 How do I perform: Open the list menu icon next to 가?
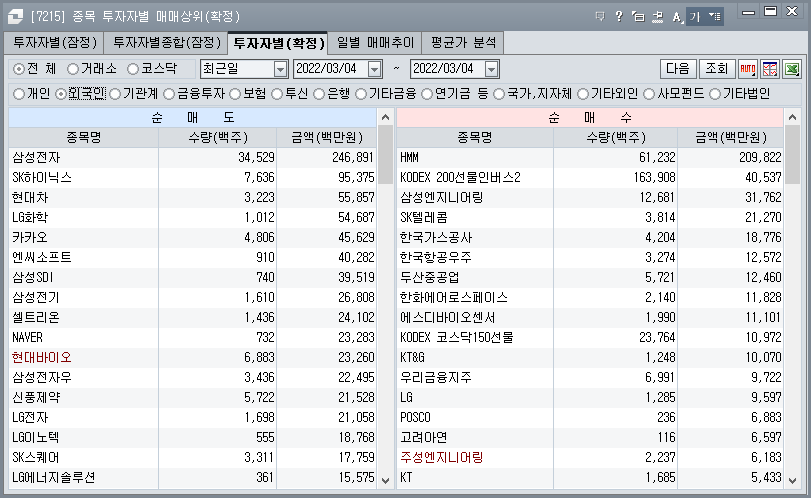(714, 17)
